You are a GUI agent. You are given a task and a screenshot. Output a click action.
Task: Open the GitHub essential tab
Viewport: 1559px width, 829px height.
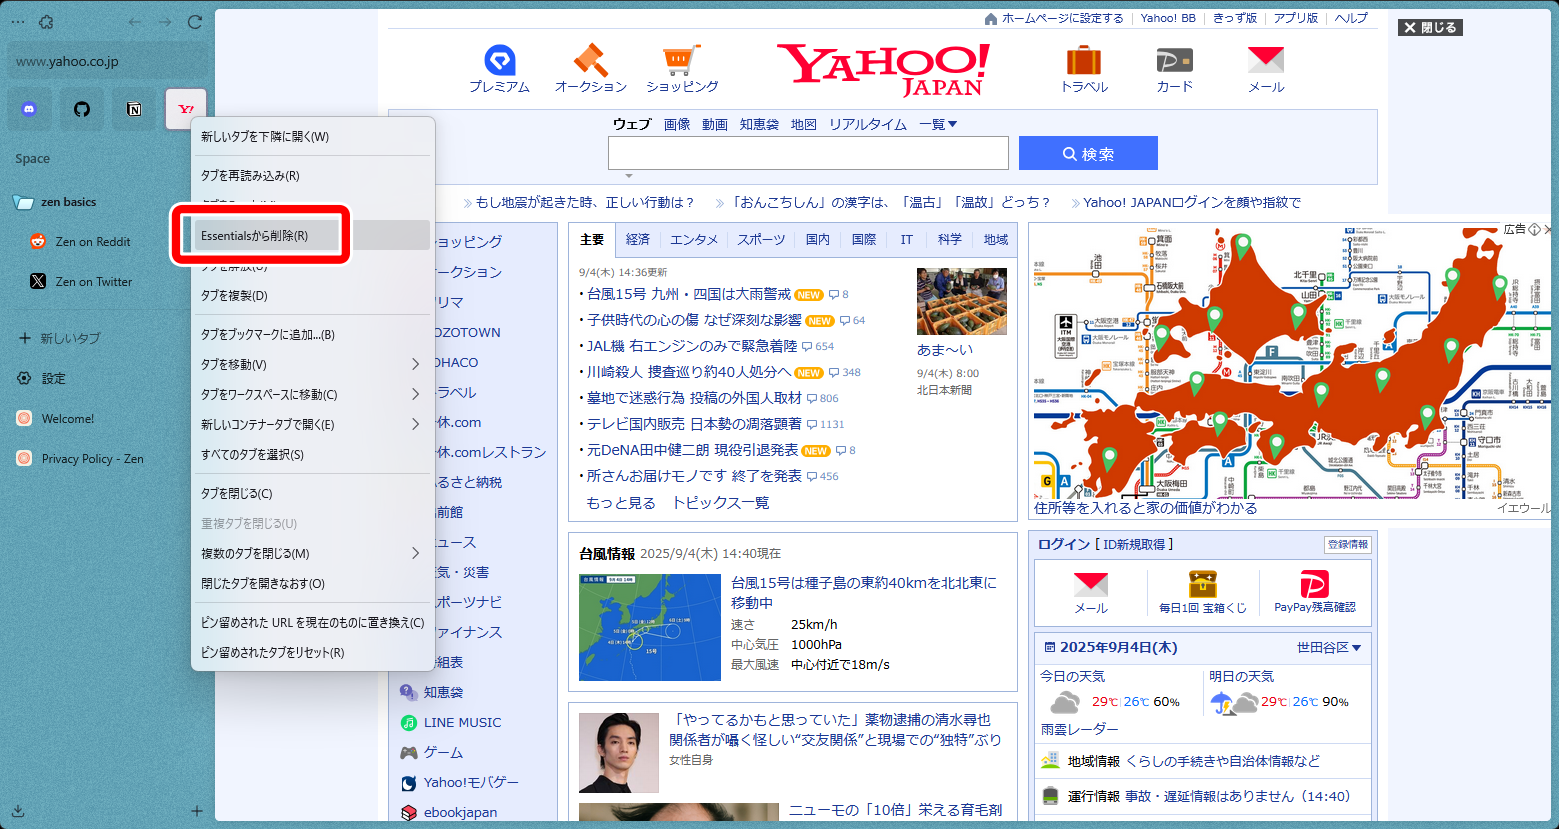click(82, 109)
